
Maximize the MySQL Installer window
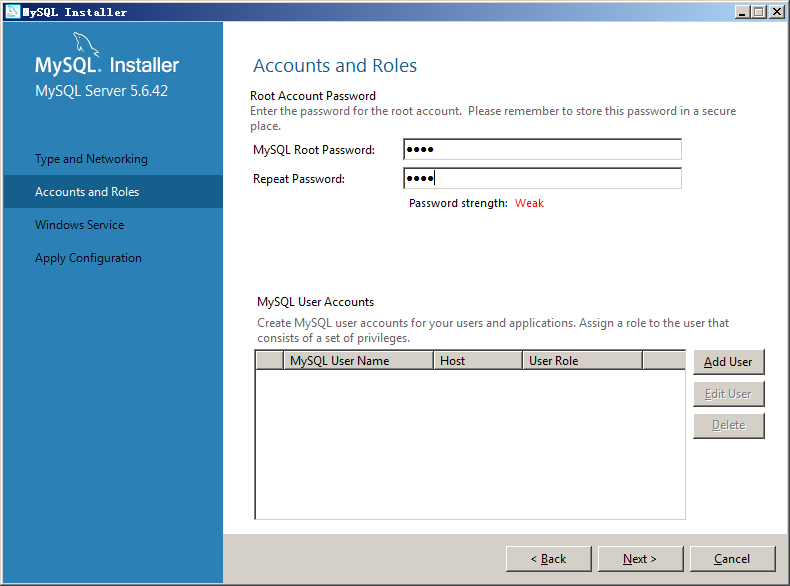[758, 12]
